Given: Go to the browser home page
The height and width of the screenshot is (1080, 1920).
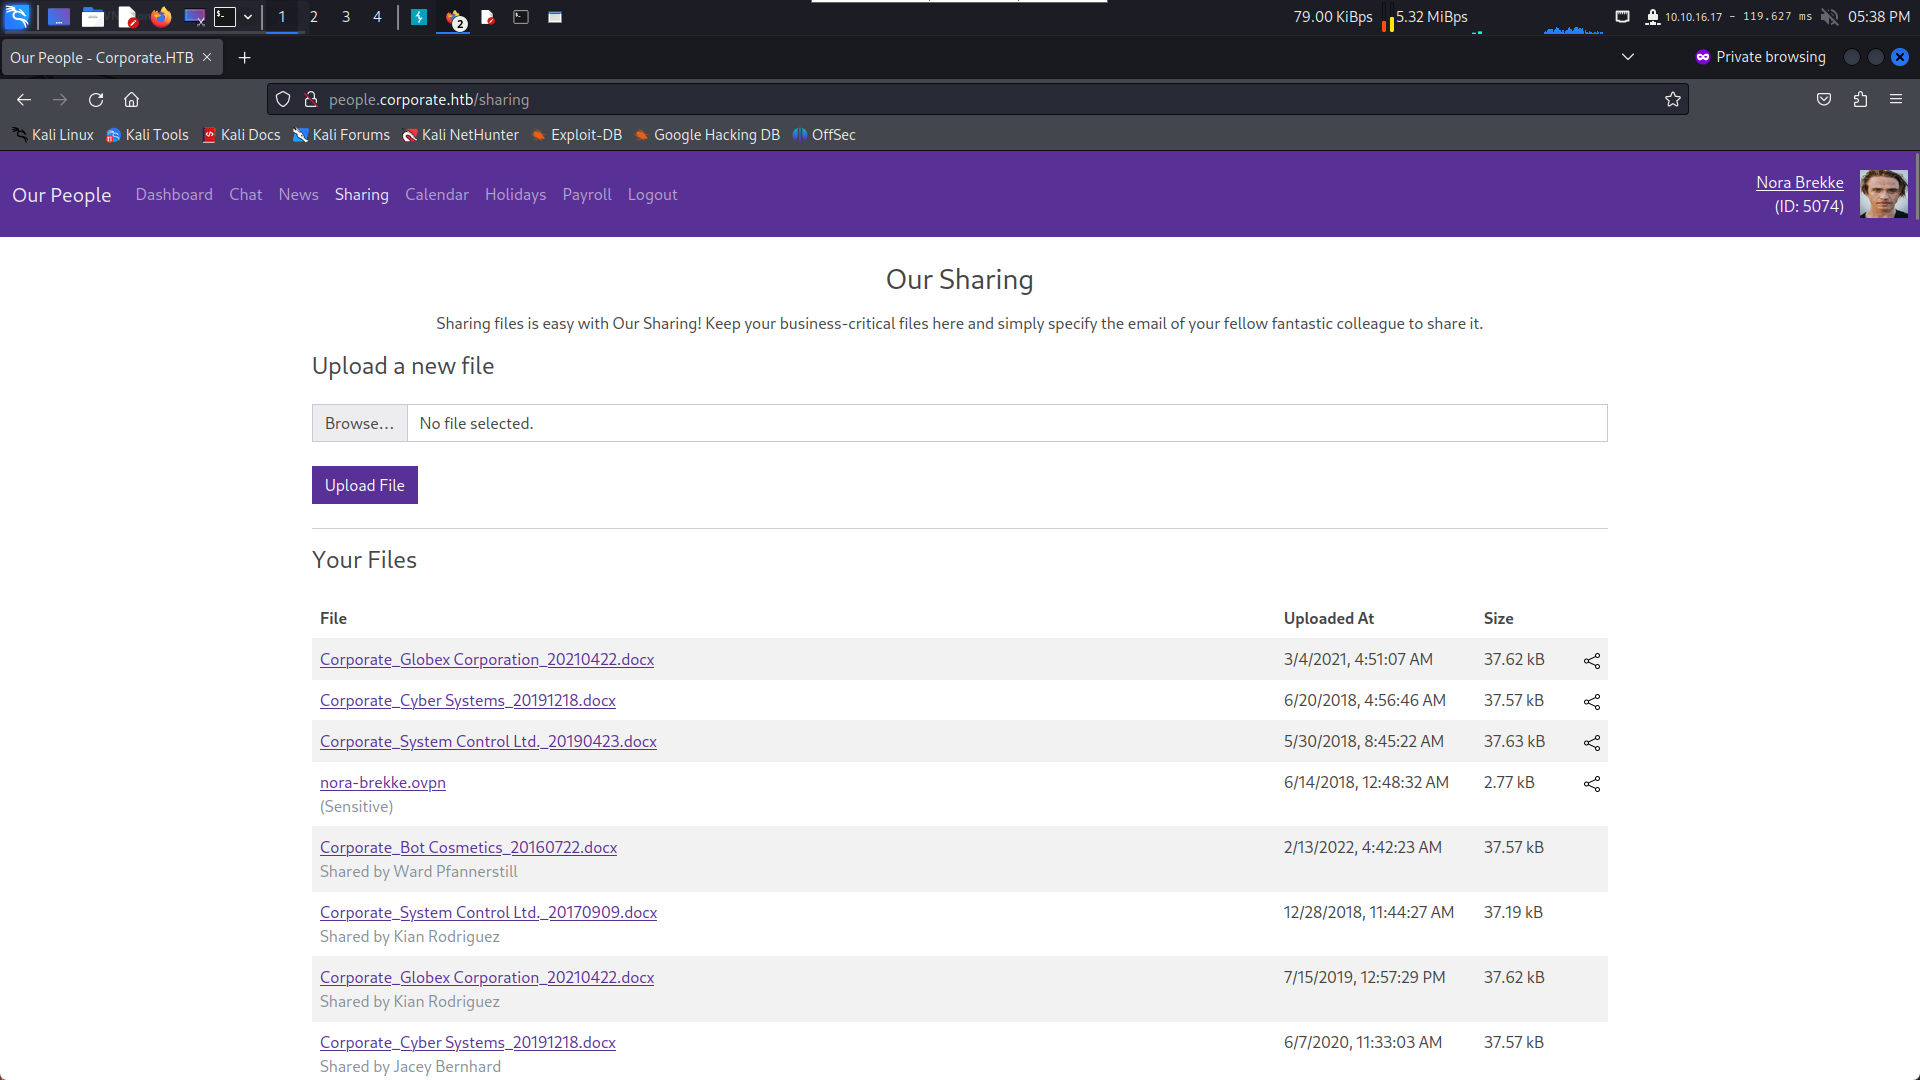Looking at the screenshot, I should [x=131, y=99].
